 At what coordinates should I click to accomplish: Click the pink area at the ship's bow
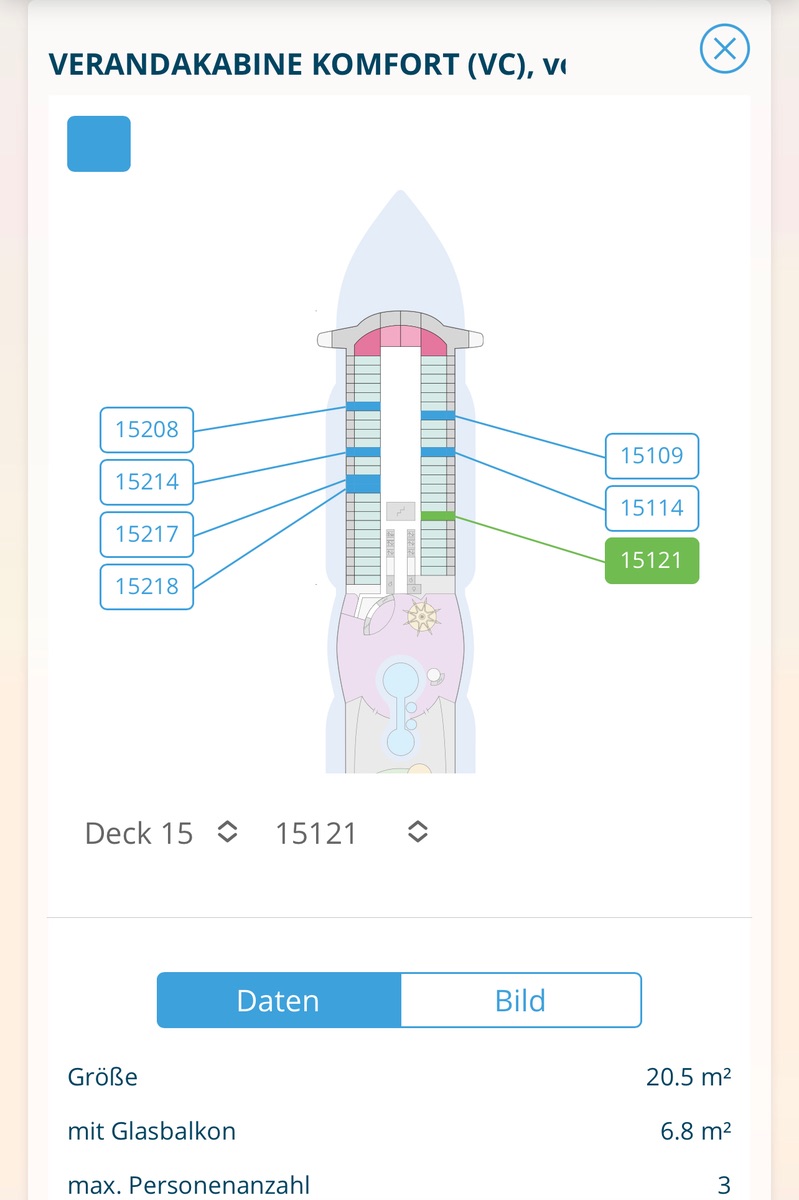pyautogui.click(x=400, y=339)
